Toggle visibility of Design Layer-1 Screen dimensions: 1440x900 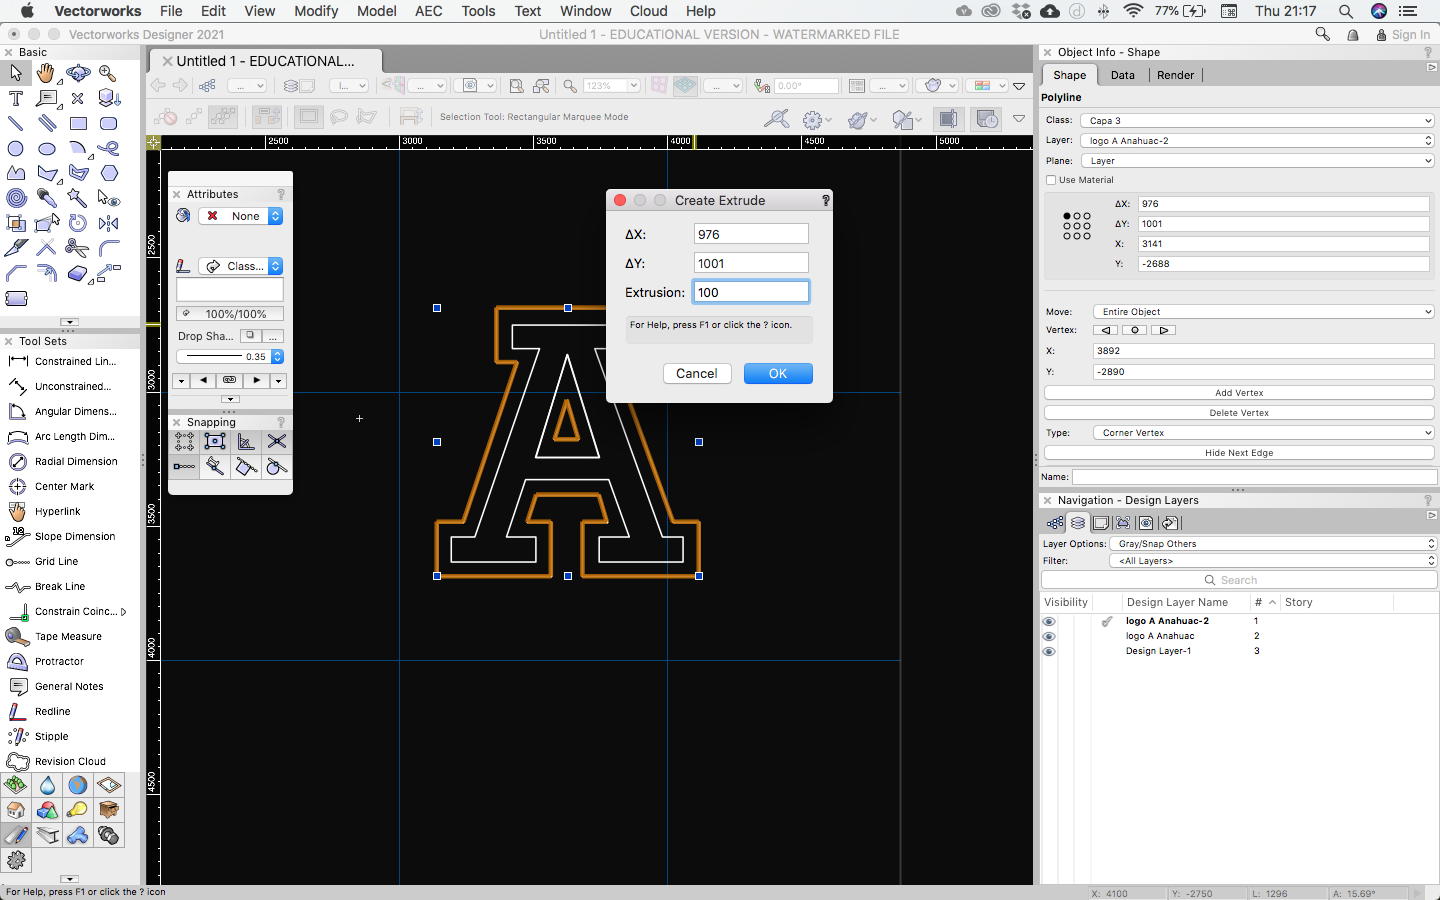point(1048,651)
